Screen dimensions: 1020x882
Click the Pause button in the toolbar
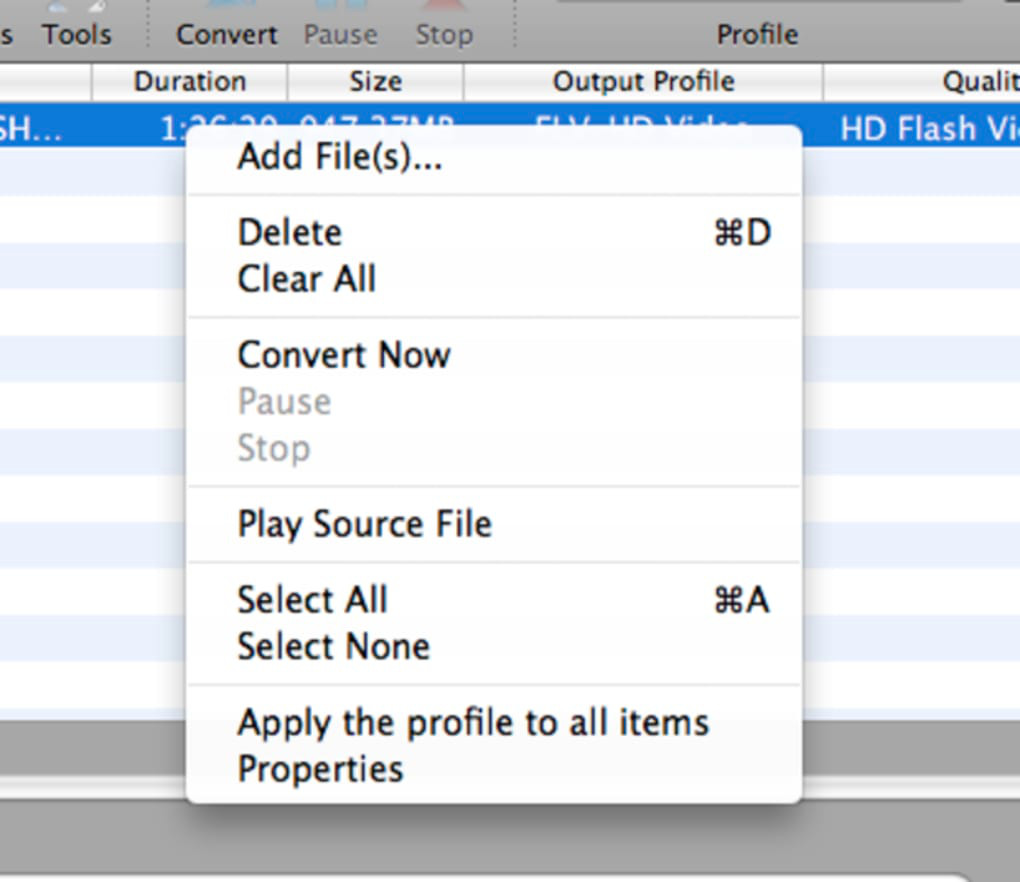coord(340,34)
